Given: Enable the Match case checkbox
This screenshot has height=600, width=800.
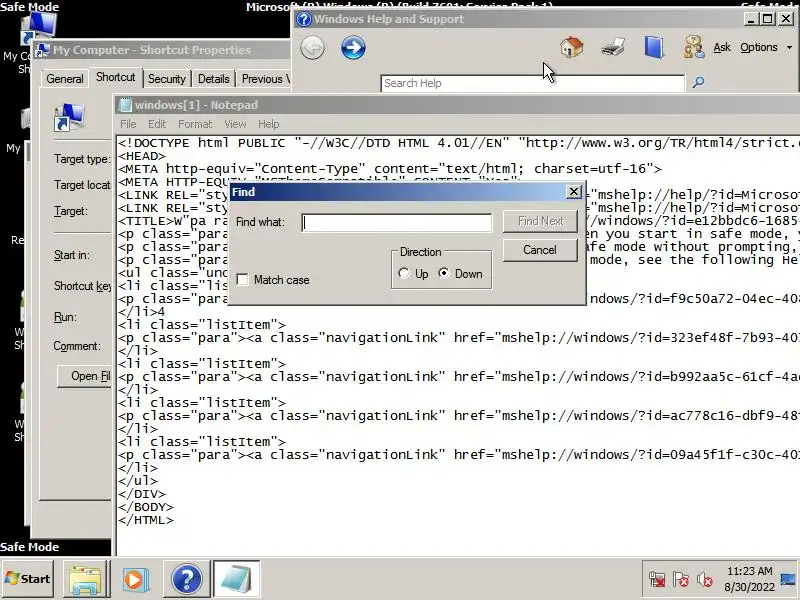Looking at the screenshot, I should [x=243, y=280].
